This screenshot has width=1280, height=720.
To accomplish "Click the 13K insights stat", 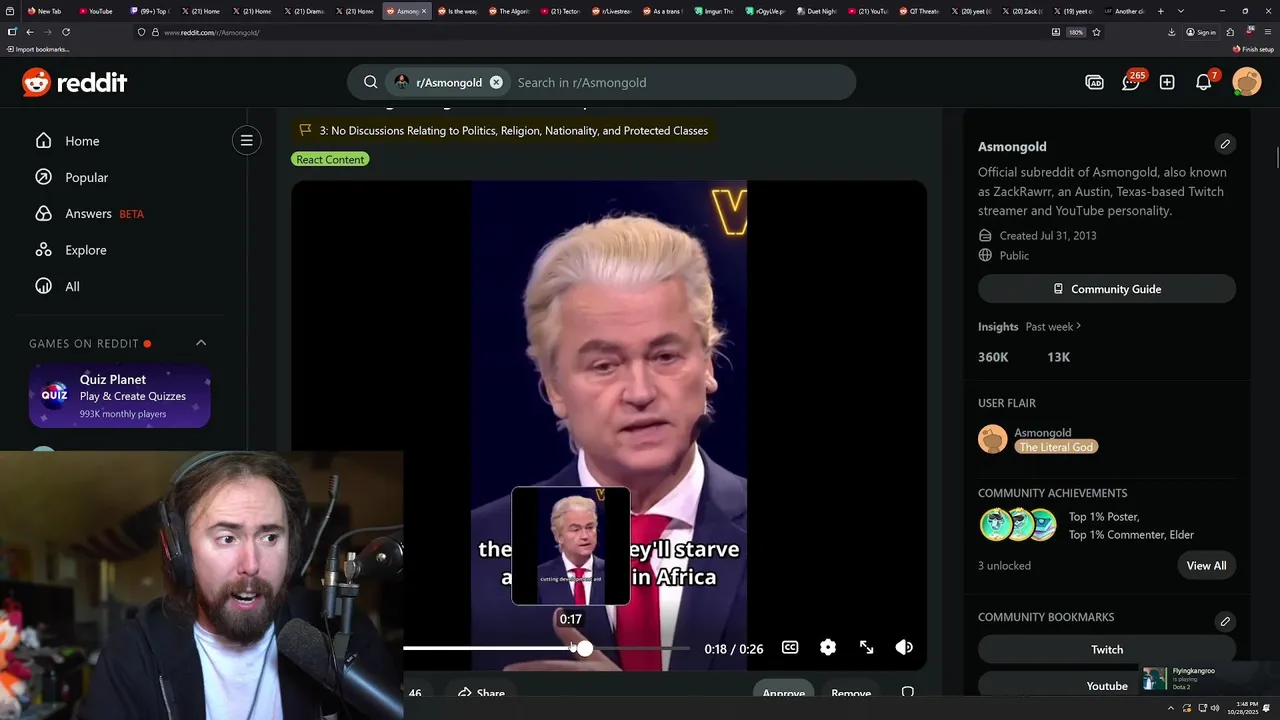I will click(1058, 357).
